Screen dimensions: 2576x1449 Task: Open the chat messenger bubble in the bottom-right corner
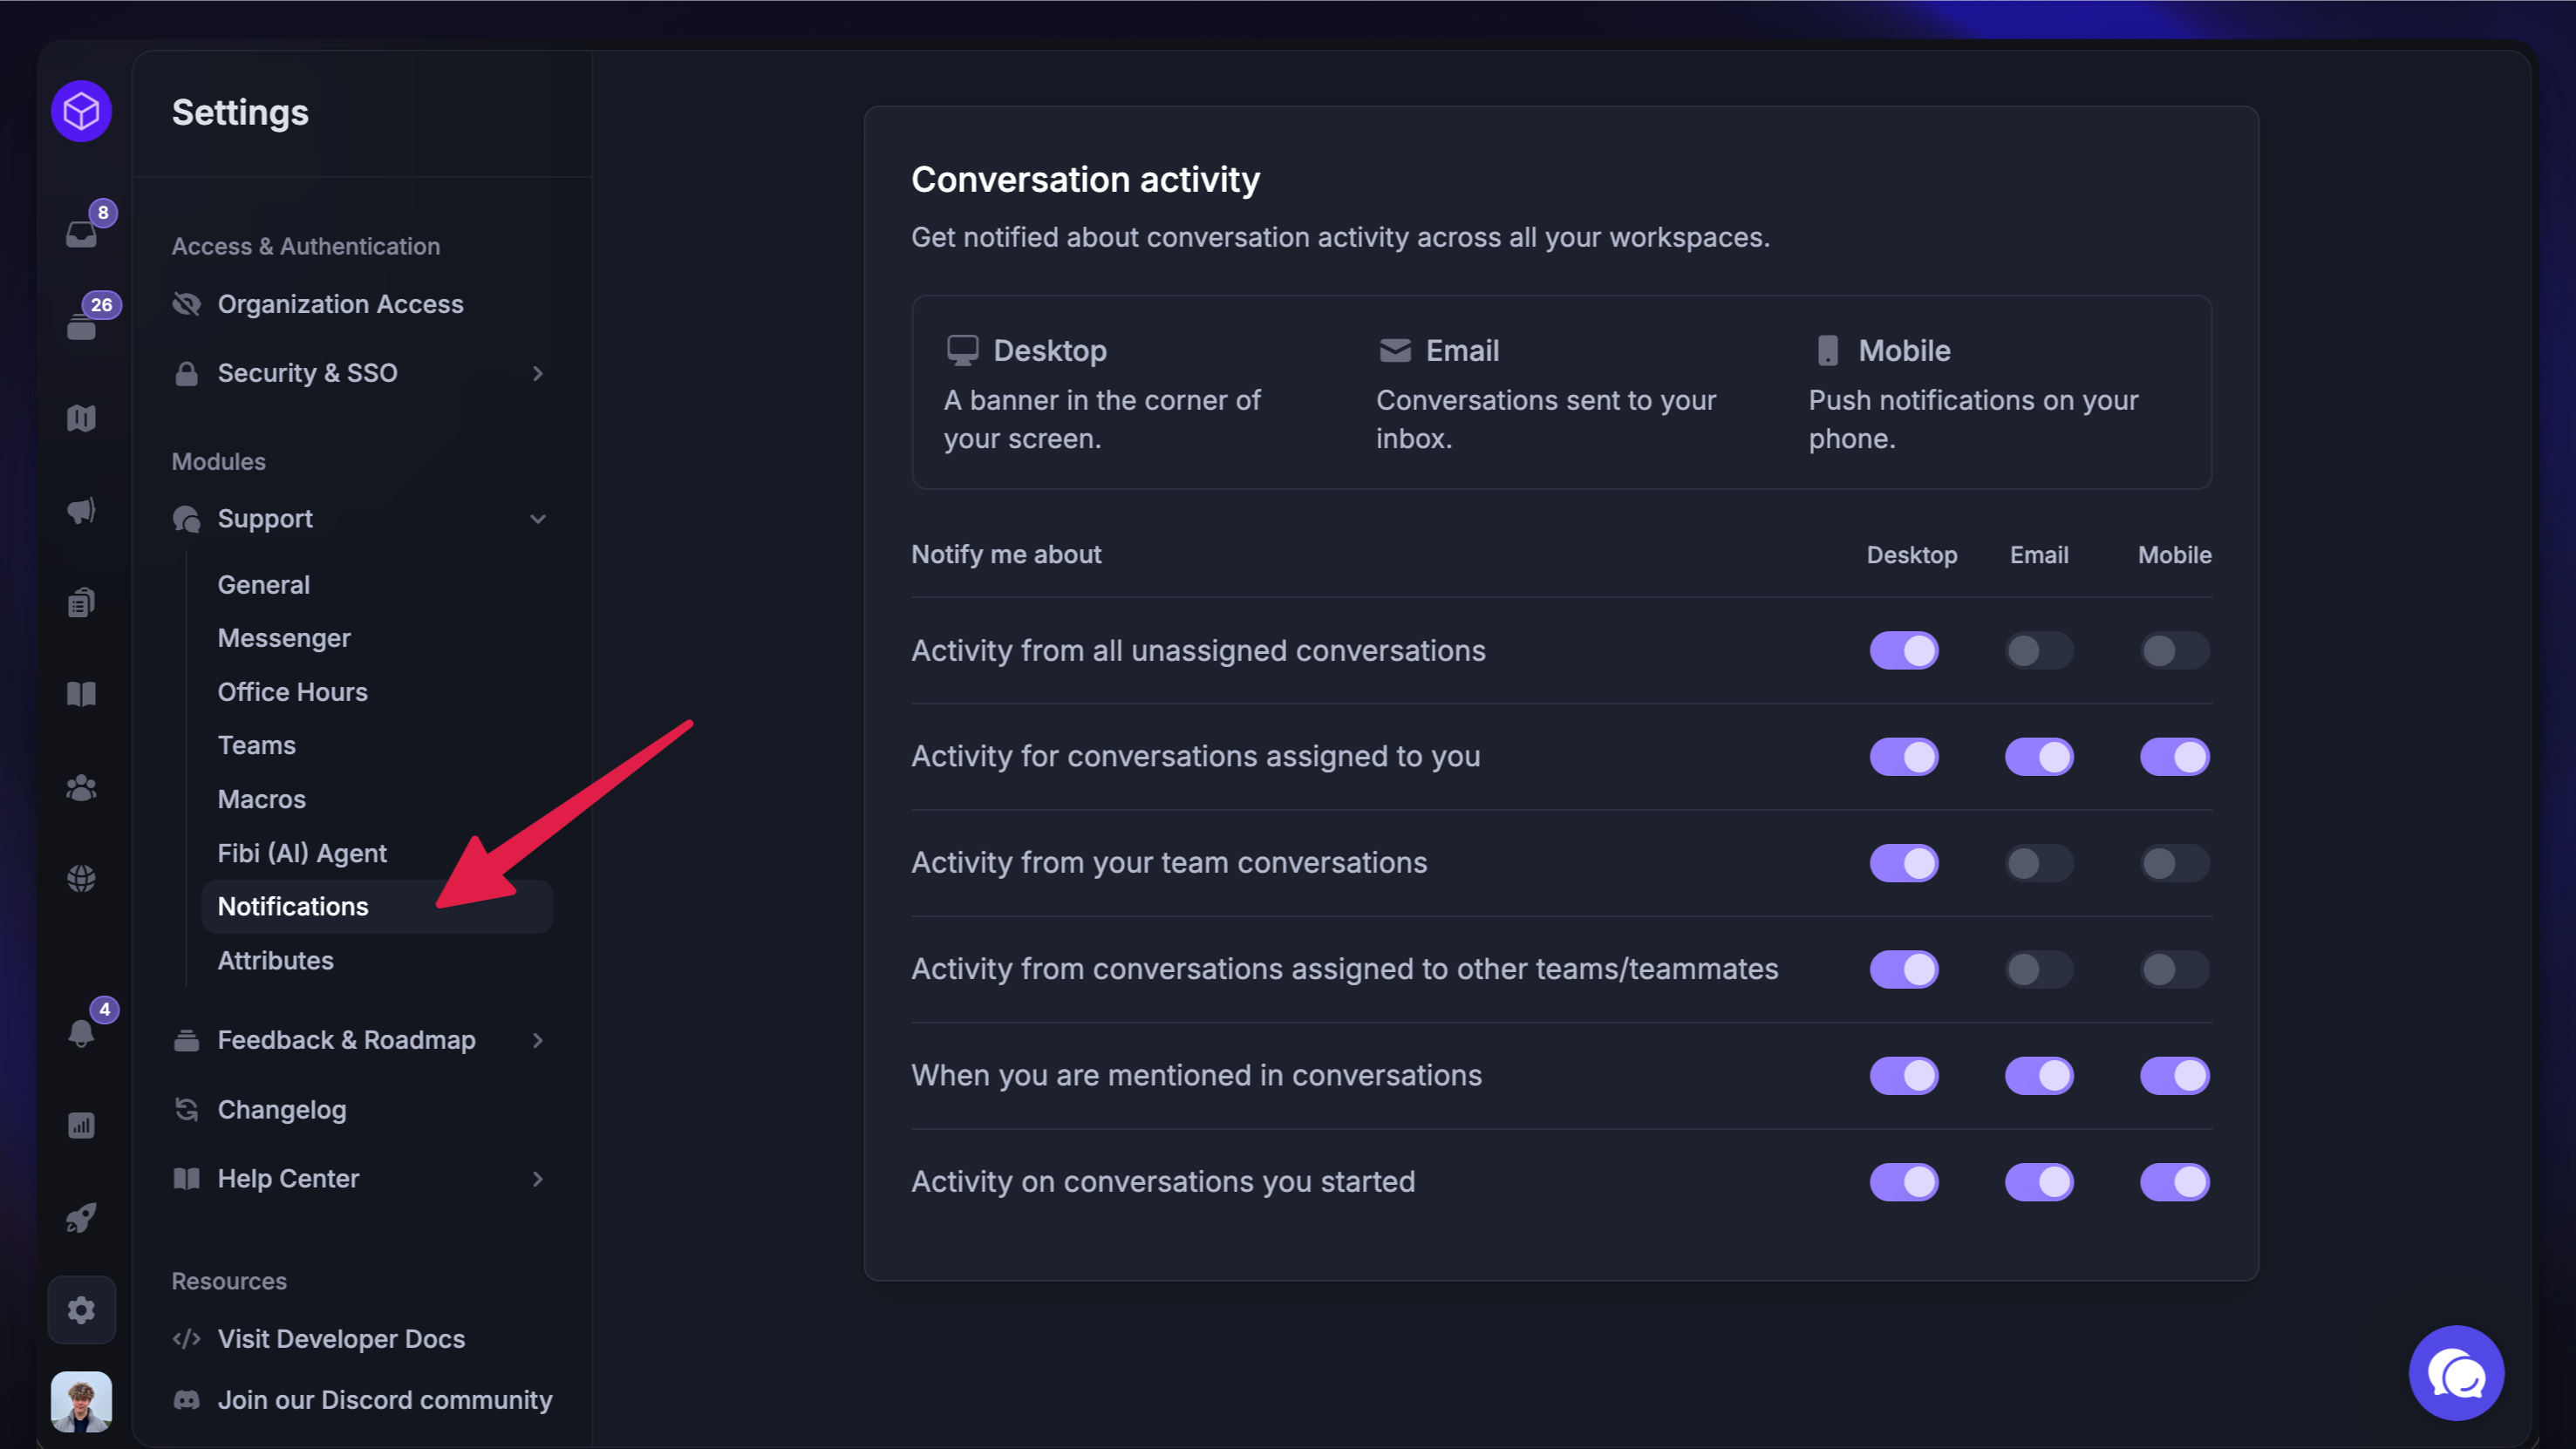pos(2456,1373)
